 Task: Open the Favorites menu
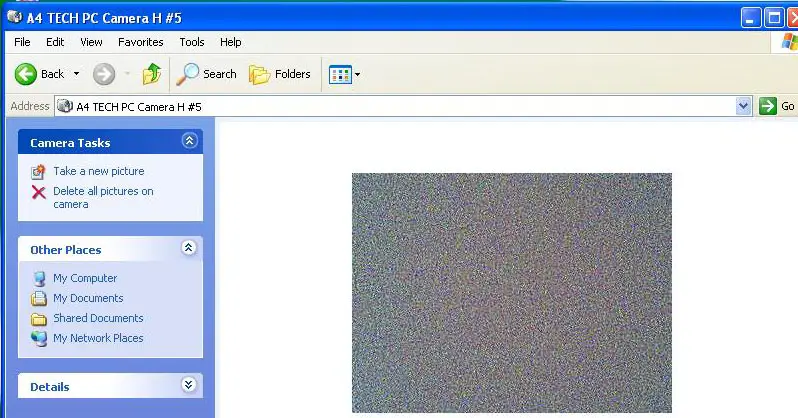tap(140, 42)
